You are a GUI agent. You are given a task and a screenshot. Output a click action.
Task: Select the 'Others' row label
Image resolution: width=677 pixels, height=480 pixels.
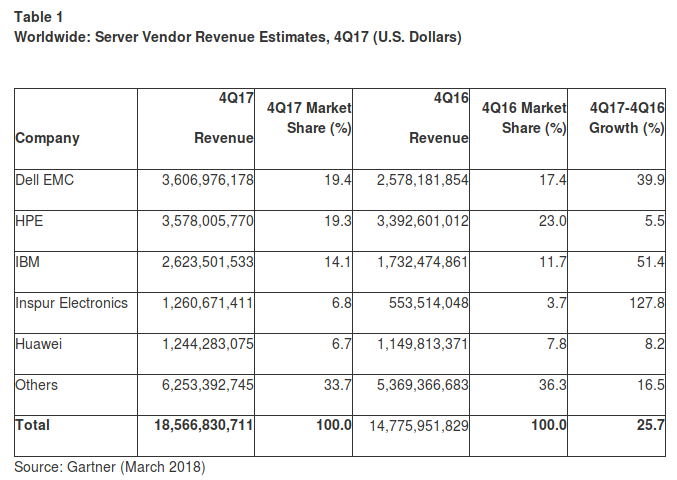(x=36, y=385)
